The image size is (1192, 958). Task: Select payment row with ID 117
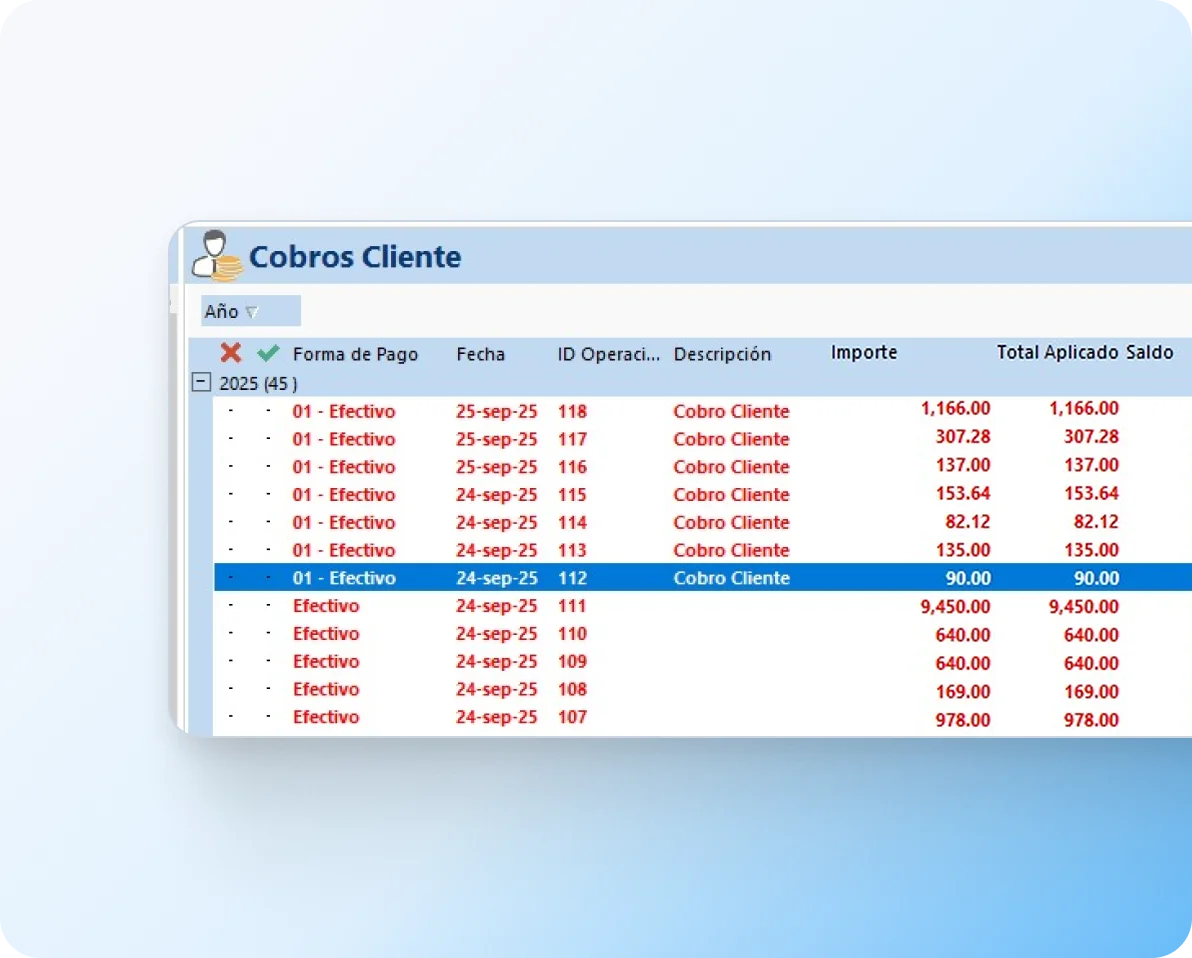[572, 439]
